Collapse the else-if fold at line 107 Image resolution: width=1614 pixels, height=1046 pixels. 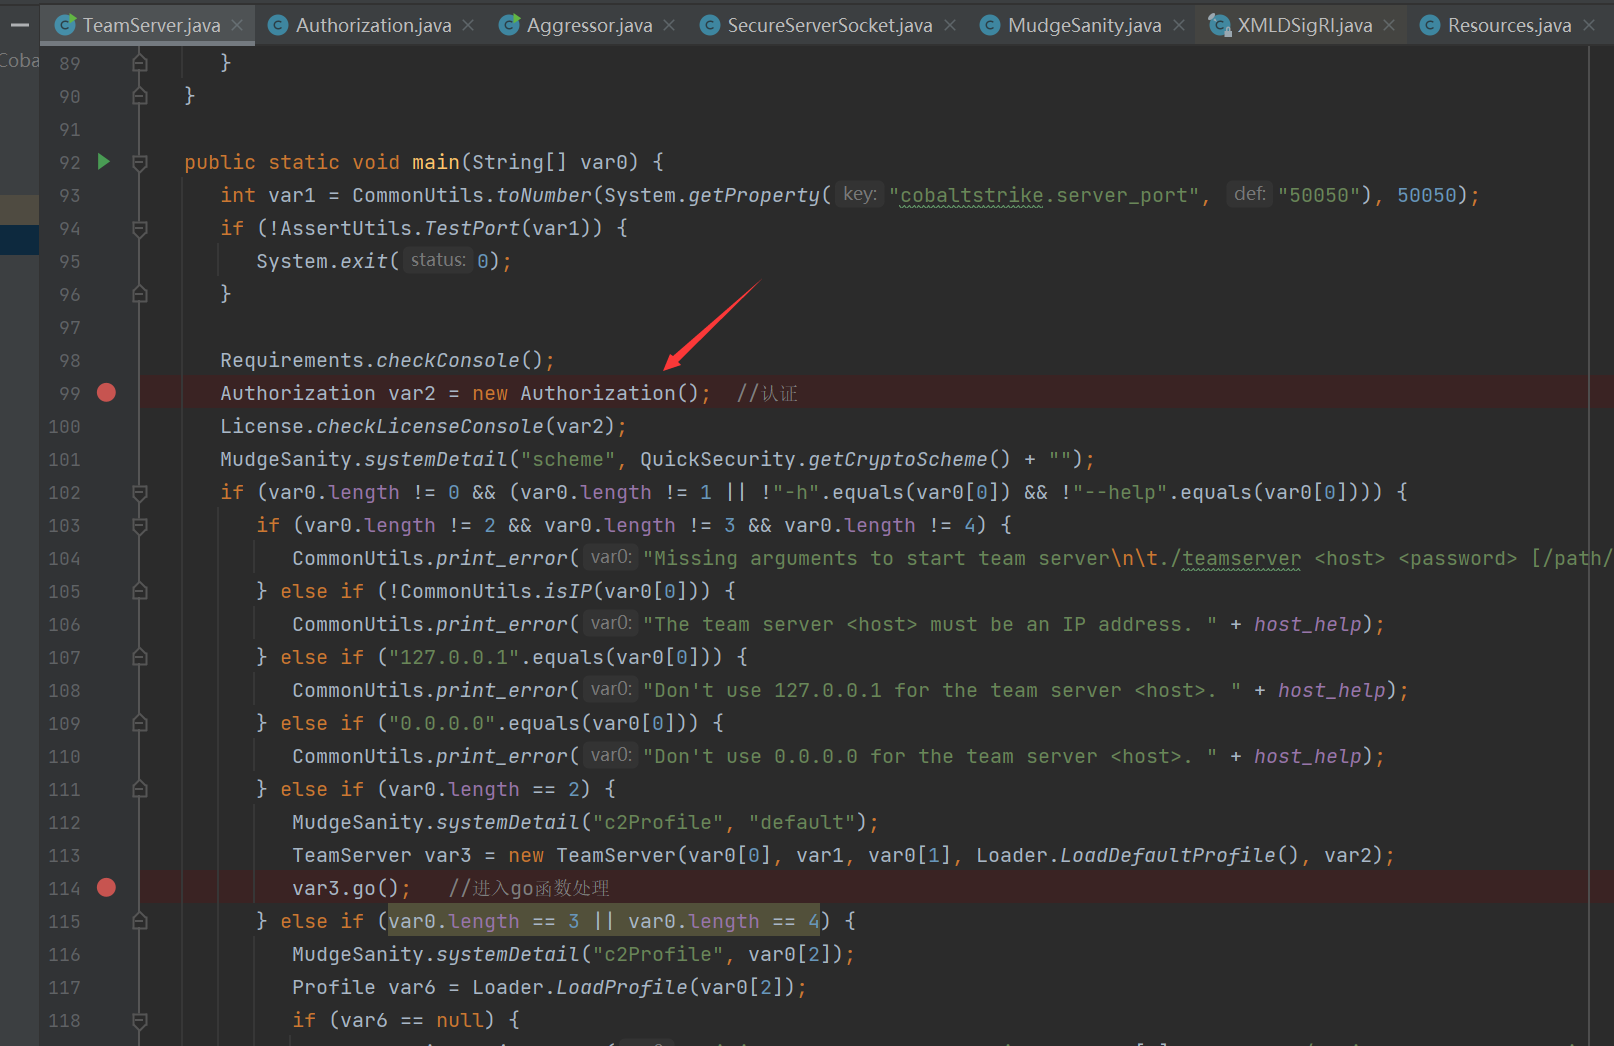[140, 657]
